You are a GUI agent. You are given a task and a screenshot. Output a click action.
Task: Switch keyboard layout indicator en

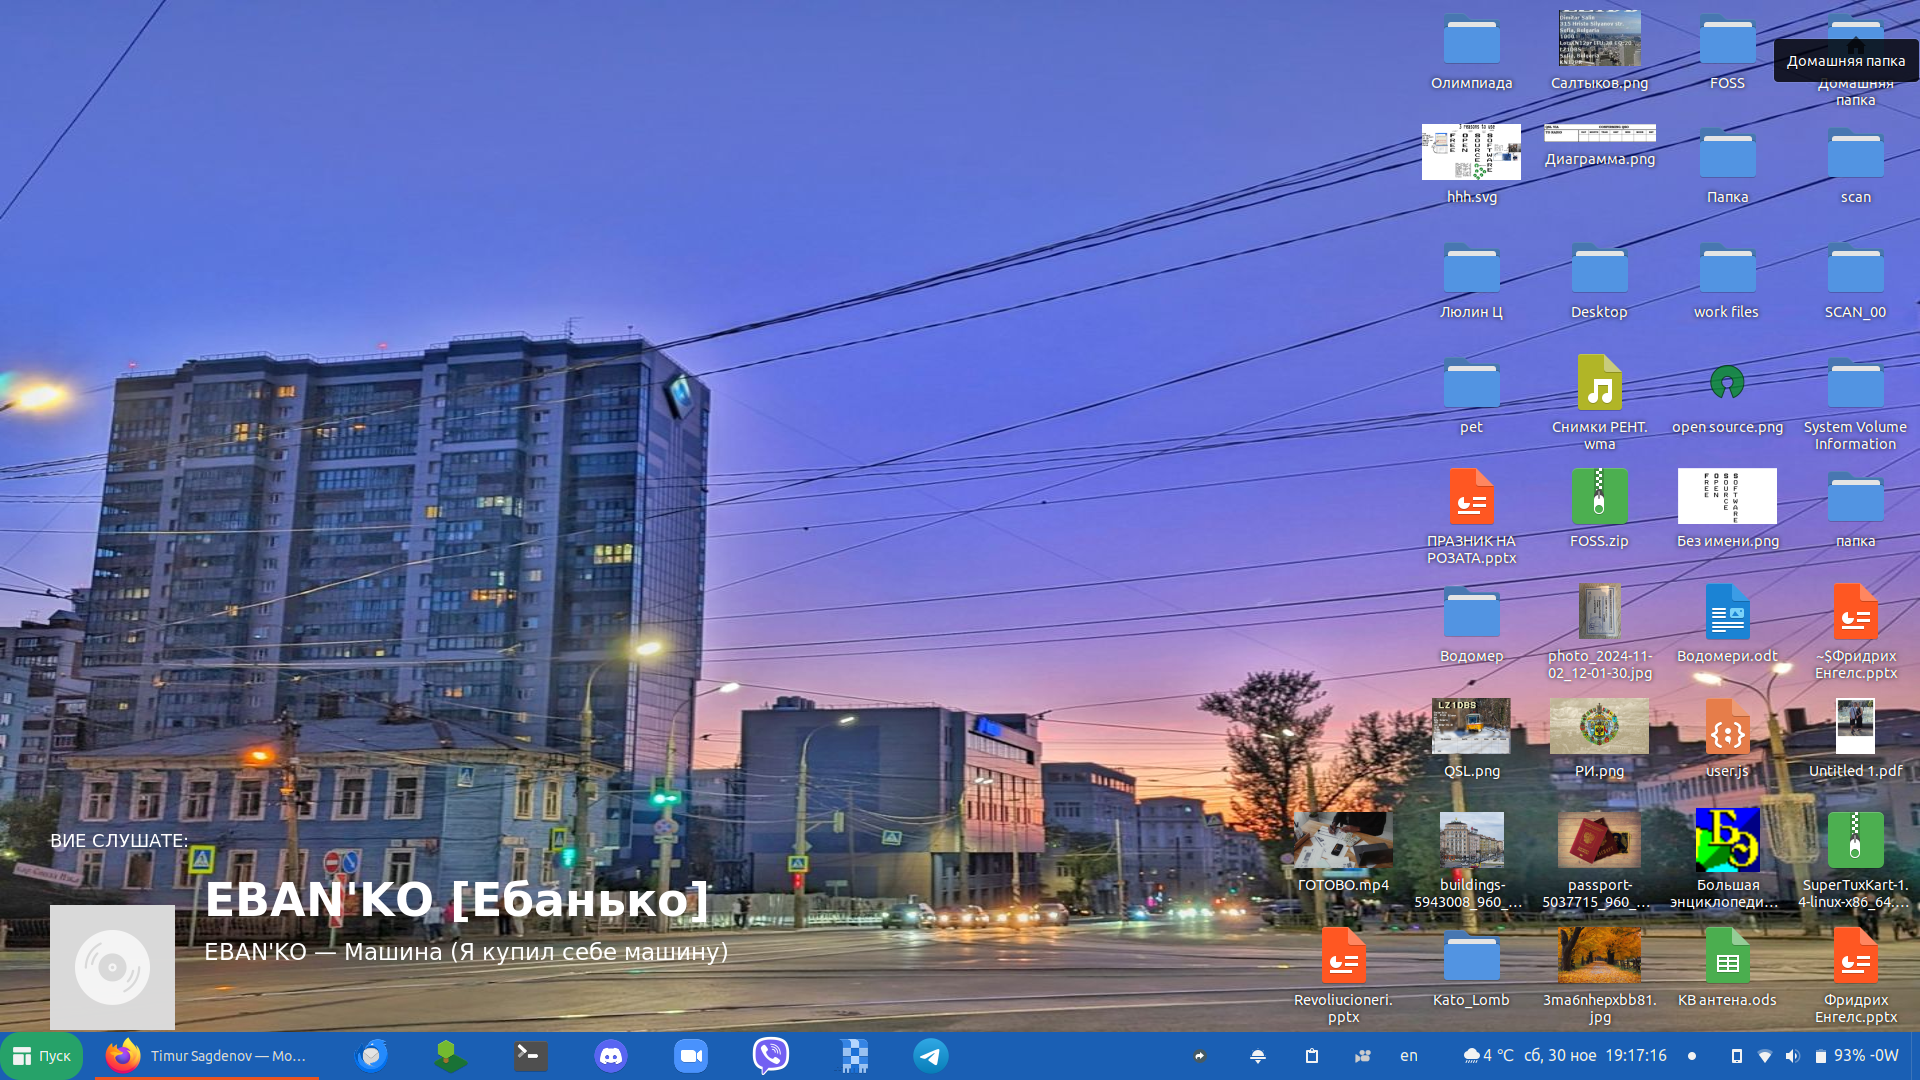point(1408,1056)
